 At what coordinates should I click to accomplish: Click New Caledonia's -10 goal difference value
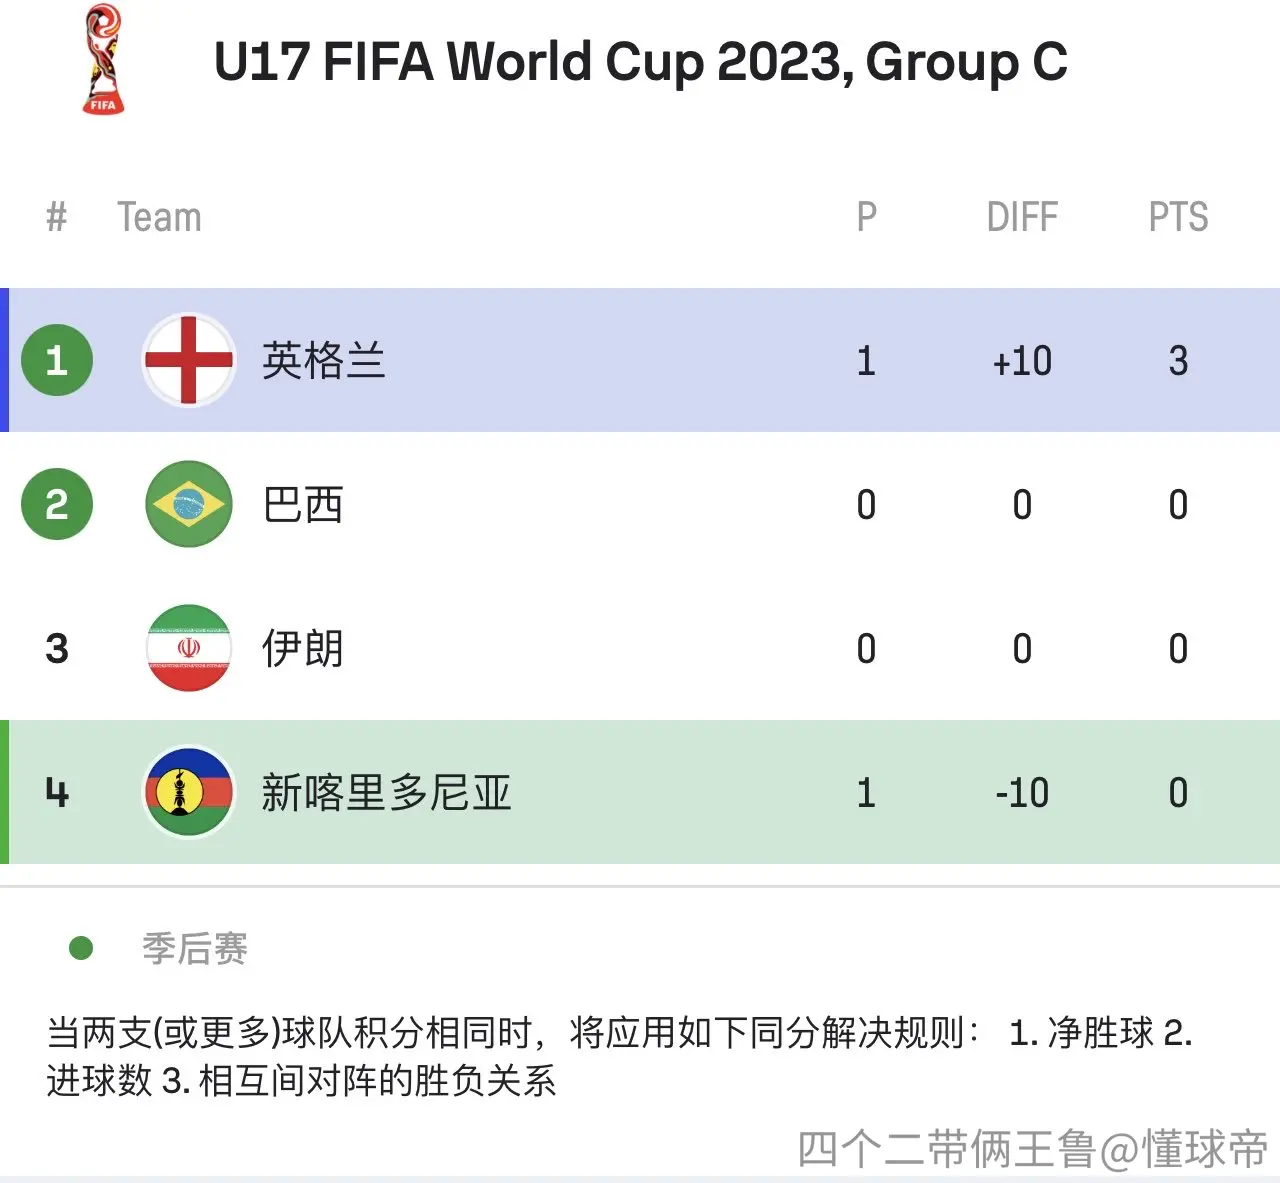pyautogui.click(x=1022, y=793)
